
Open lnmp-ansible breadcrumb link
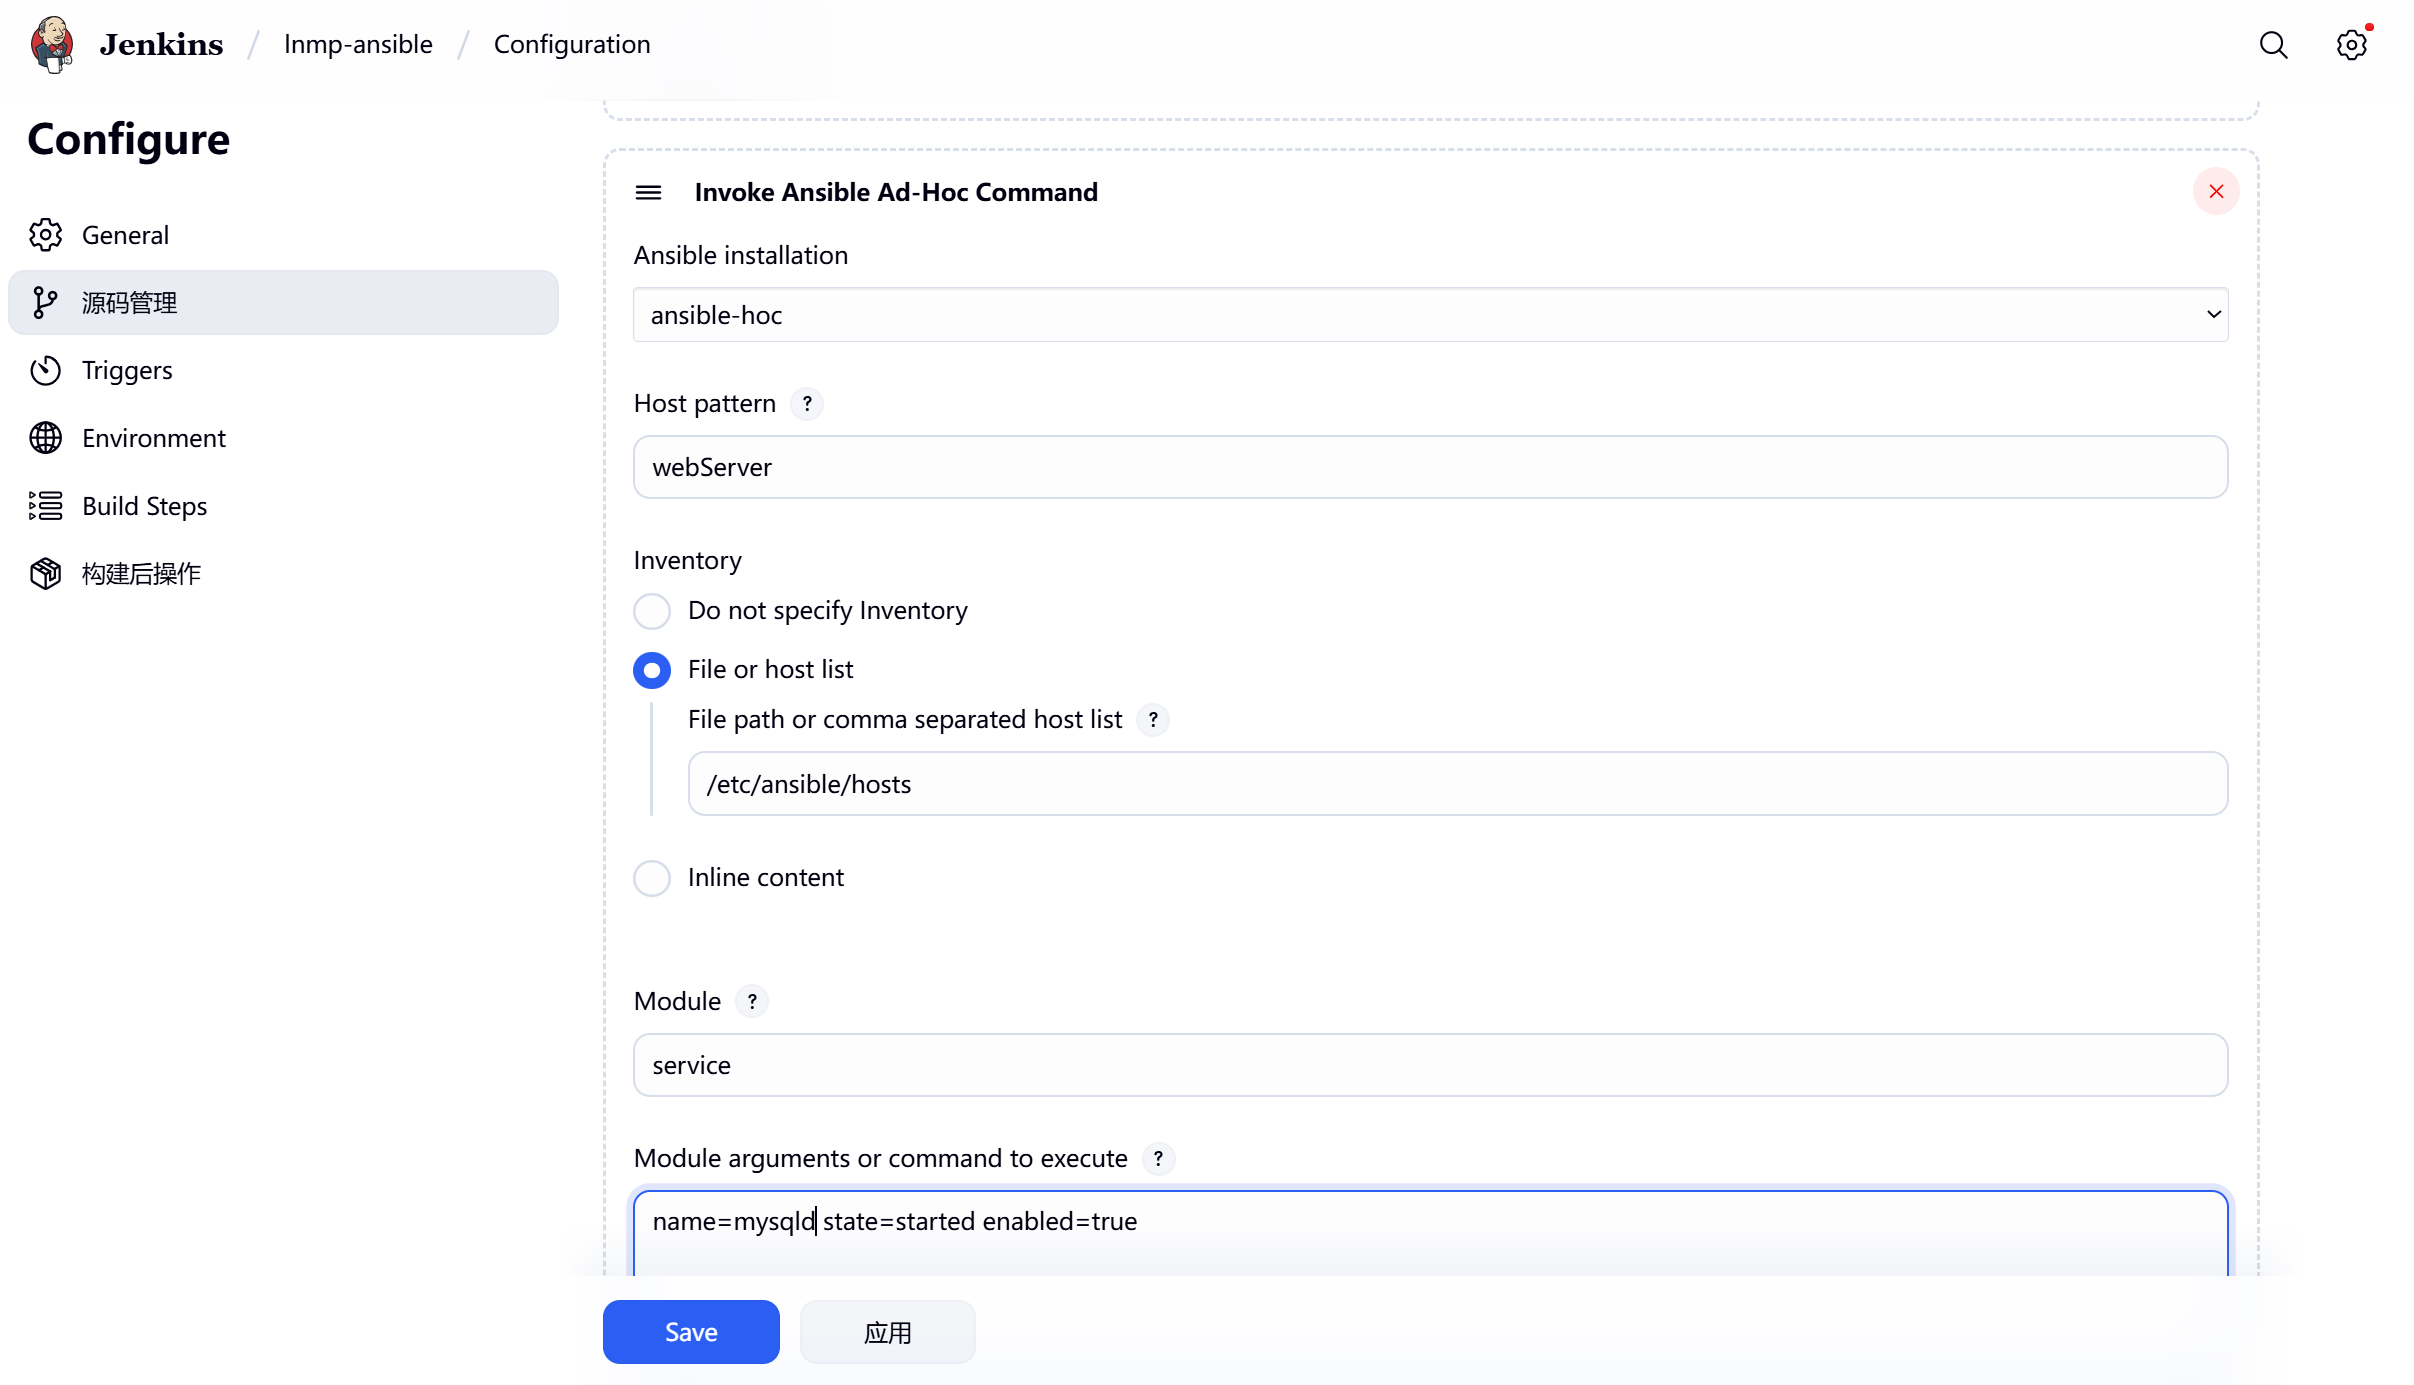click(x=358, y=44)
